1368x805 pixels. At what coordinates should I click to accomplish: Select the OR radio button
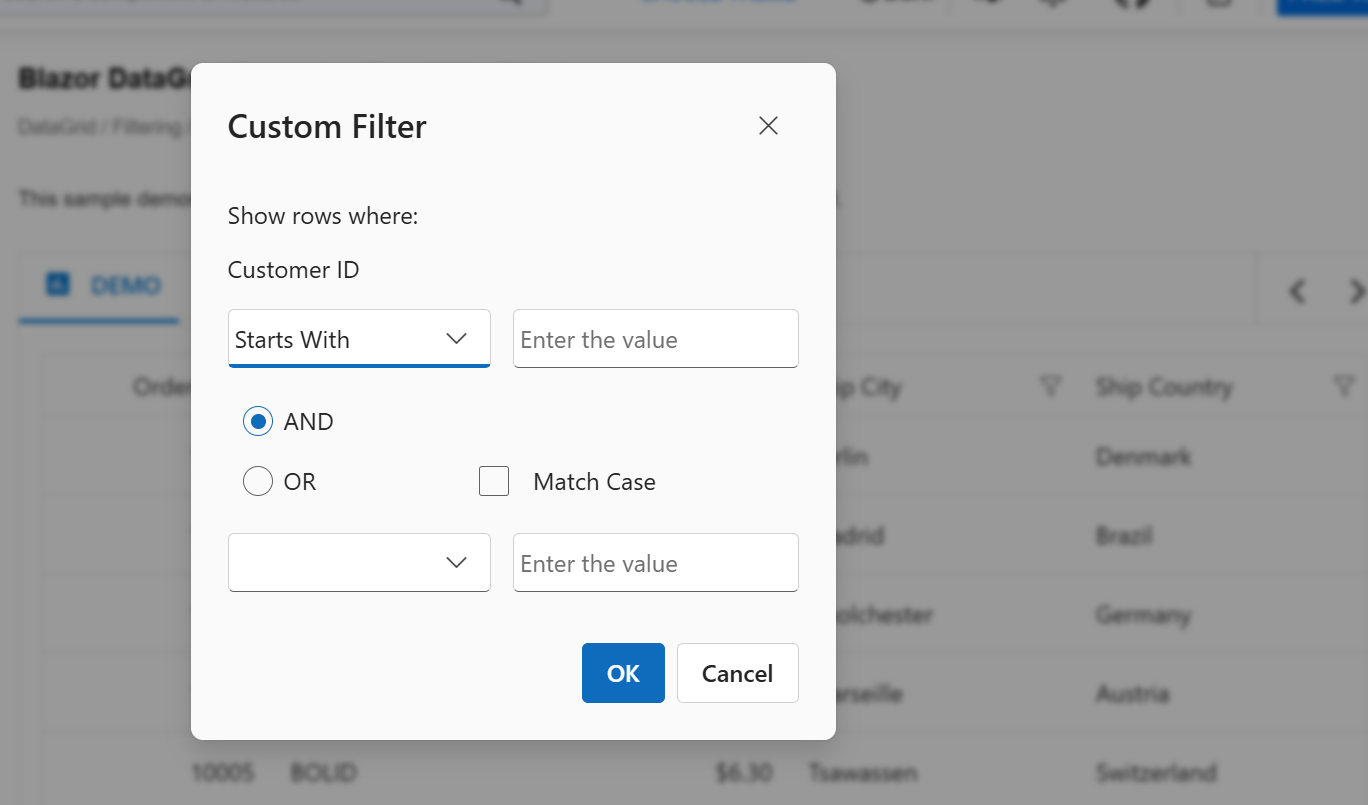tap(258, 482)
